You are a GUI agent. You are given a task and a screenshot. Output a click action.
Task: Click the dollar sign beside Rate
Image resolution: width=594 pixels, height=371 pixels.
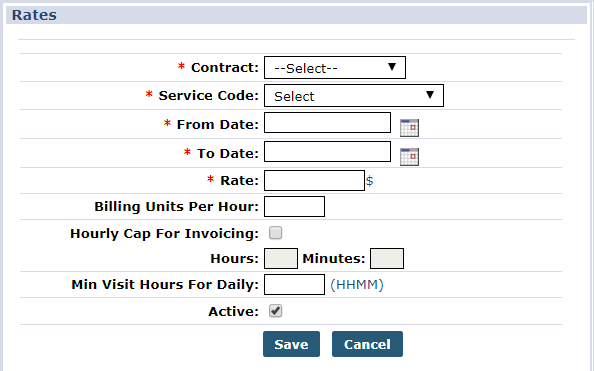[x=369, y=181]
